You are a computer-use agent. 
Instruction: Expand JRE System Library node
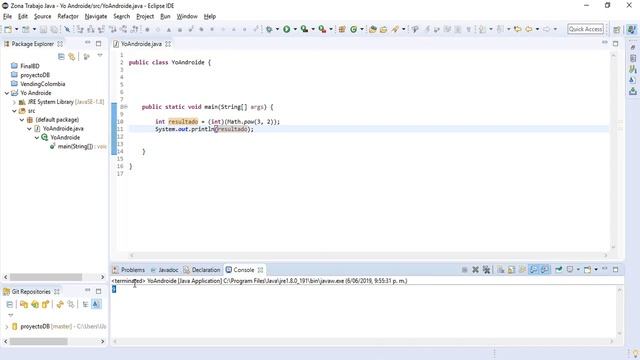14,102
